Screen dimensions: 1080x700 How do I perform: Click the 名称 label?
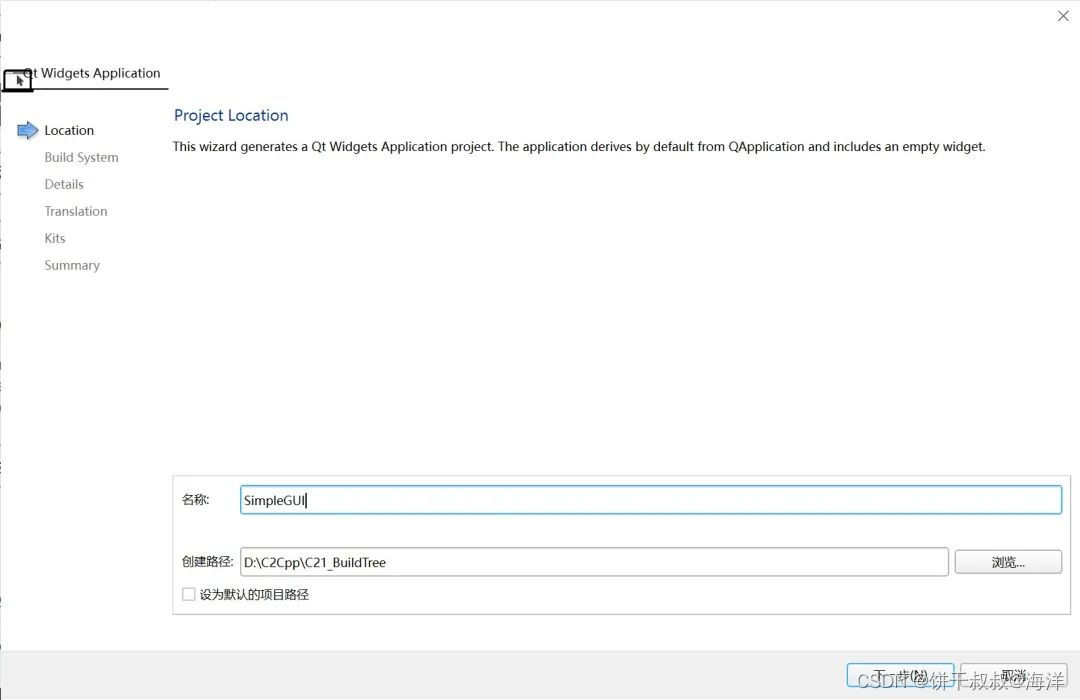point(196,500)
